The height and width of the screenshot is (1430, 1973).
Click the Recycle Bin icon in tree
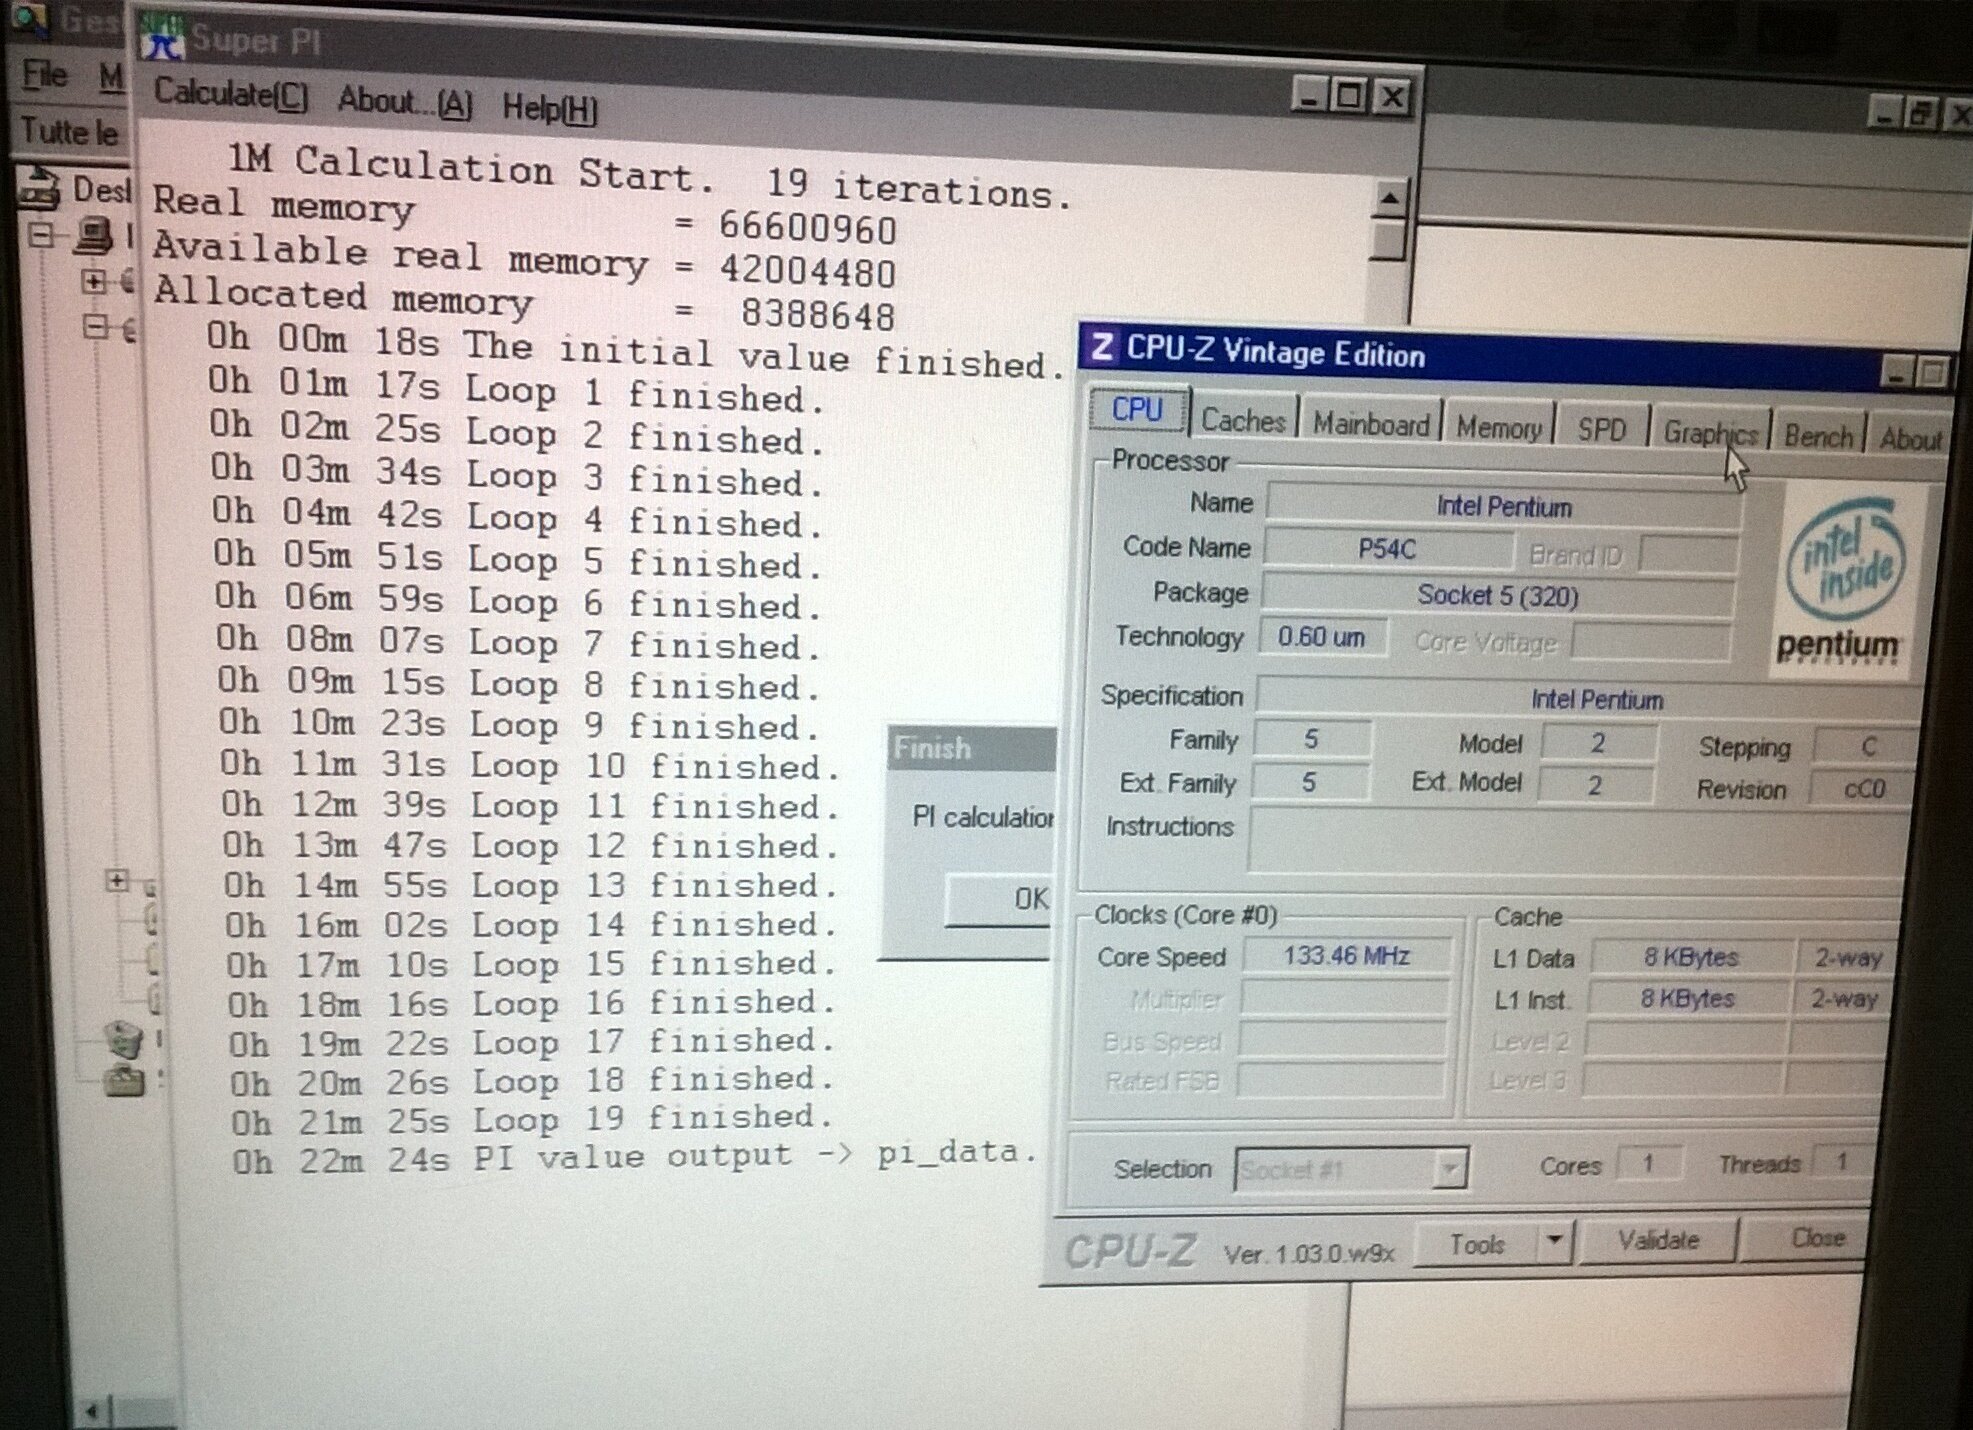pos(124,1039)
